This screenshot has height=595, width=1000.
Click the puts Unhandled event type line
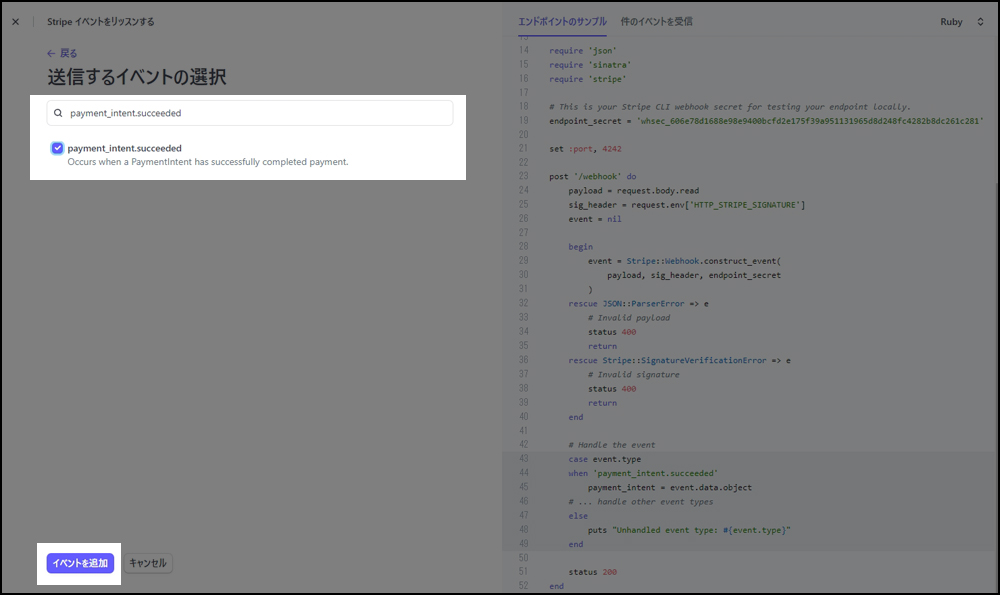pos(689,530)
